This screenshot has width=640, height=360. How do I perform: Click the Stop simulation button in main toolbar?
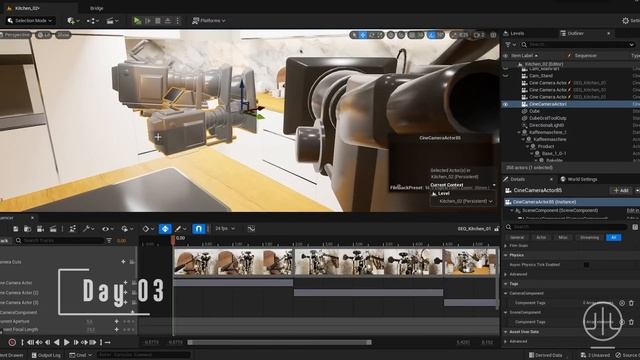click(158, 20)
